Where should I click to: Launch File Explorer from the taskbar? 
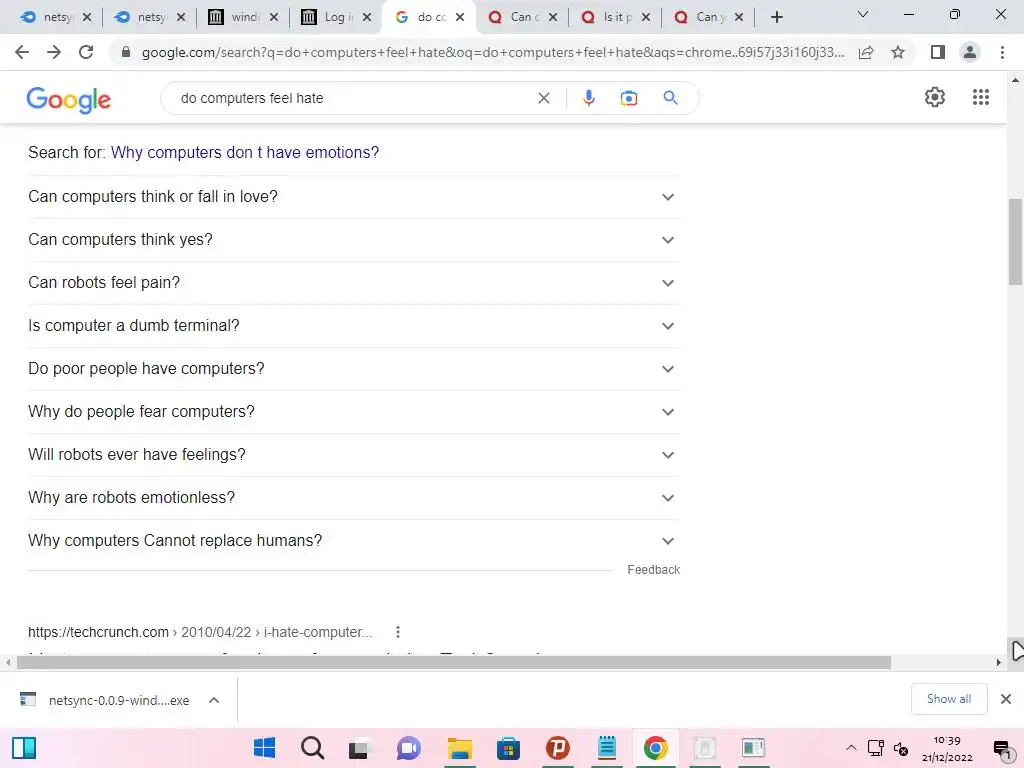click(x=459, y=748)
